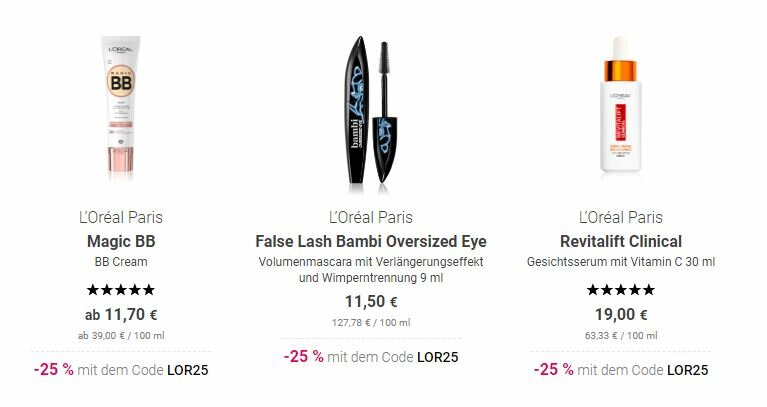Screen dimensions: 767x407
Task: Click the LOR25 discount code under the mascara
Action: pos(437,356)
